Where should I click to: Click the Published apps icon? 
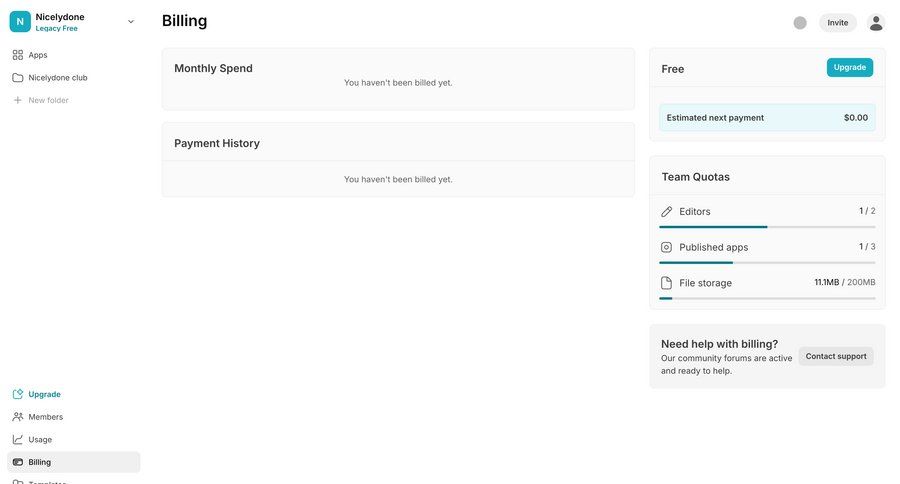pyautogui.click(x=667, y=247)
